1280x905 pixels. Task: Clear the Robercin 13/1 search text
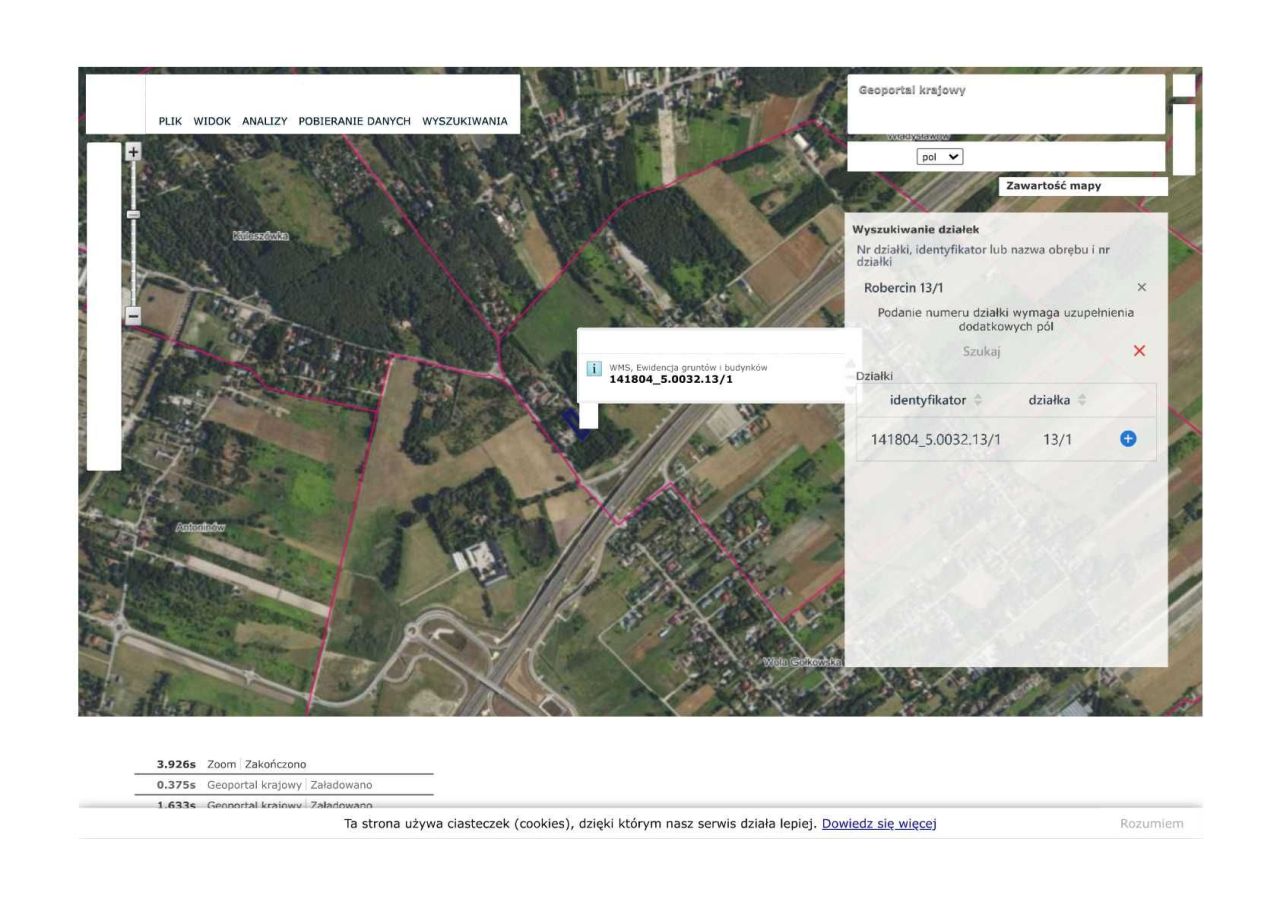1142,288
